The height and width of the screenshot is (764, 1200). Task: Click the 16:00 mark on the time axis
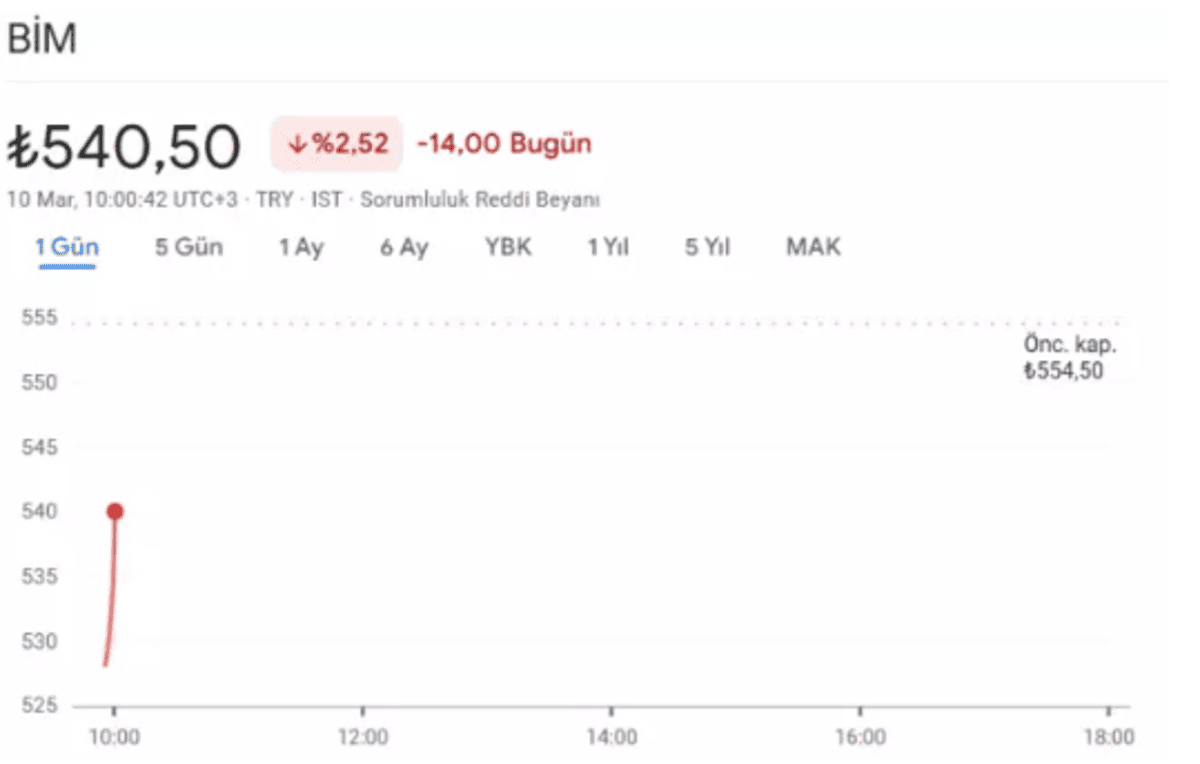click(x=860, y=737)
